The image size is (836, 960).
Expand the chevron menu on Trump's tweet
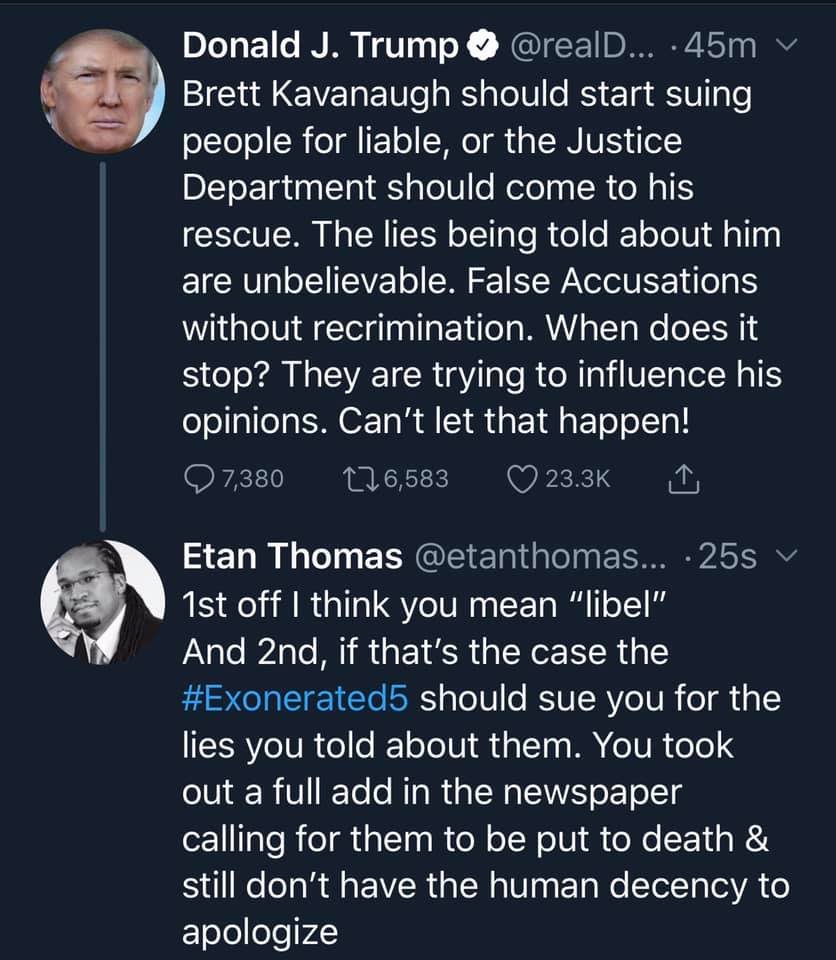click(x=787, y=45)
